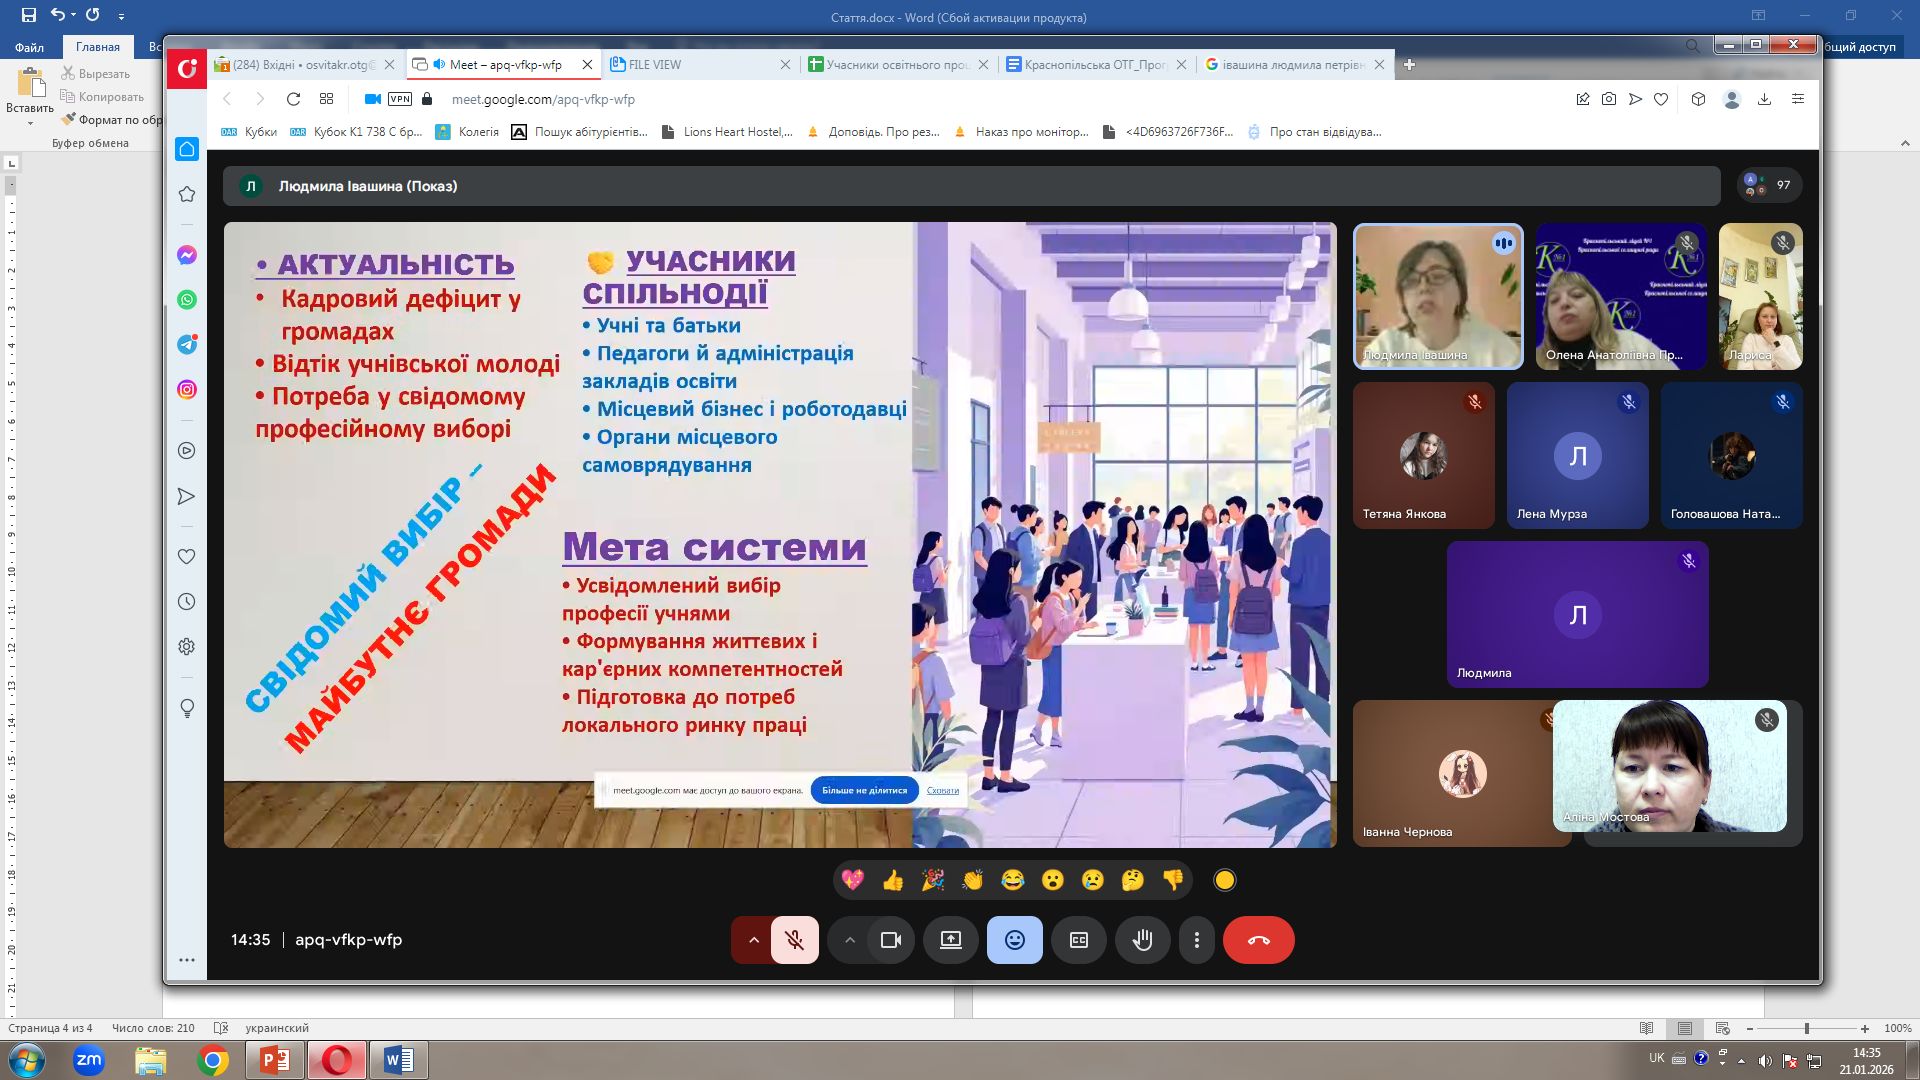The width and height of the screenshot is (1920, 1080).
Task: Select the yellow emoji skin tone swatch
Action: click(x=1224, y=880)
